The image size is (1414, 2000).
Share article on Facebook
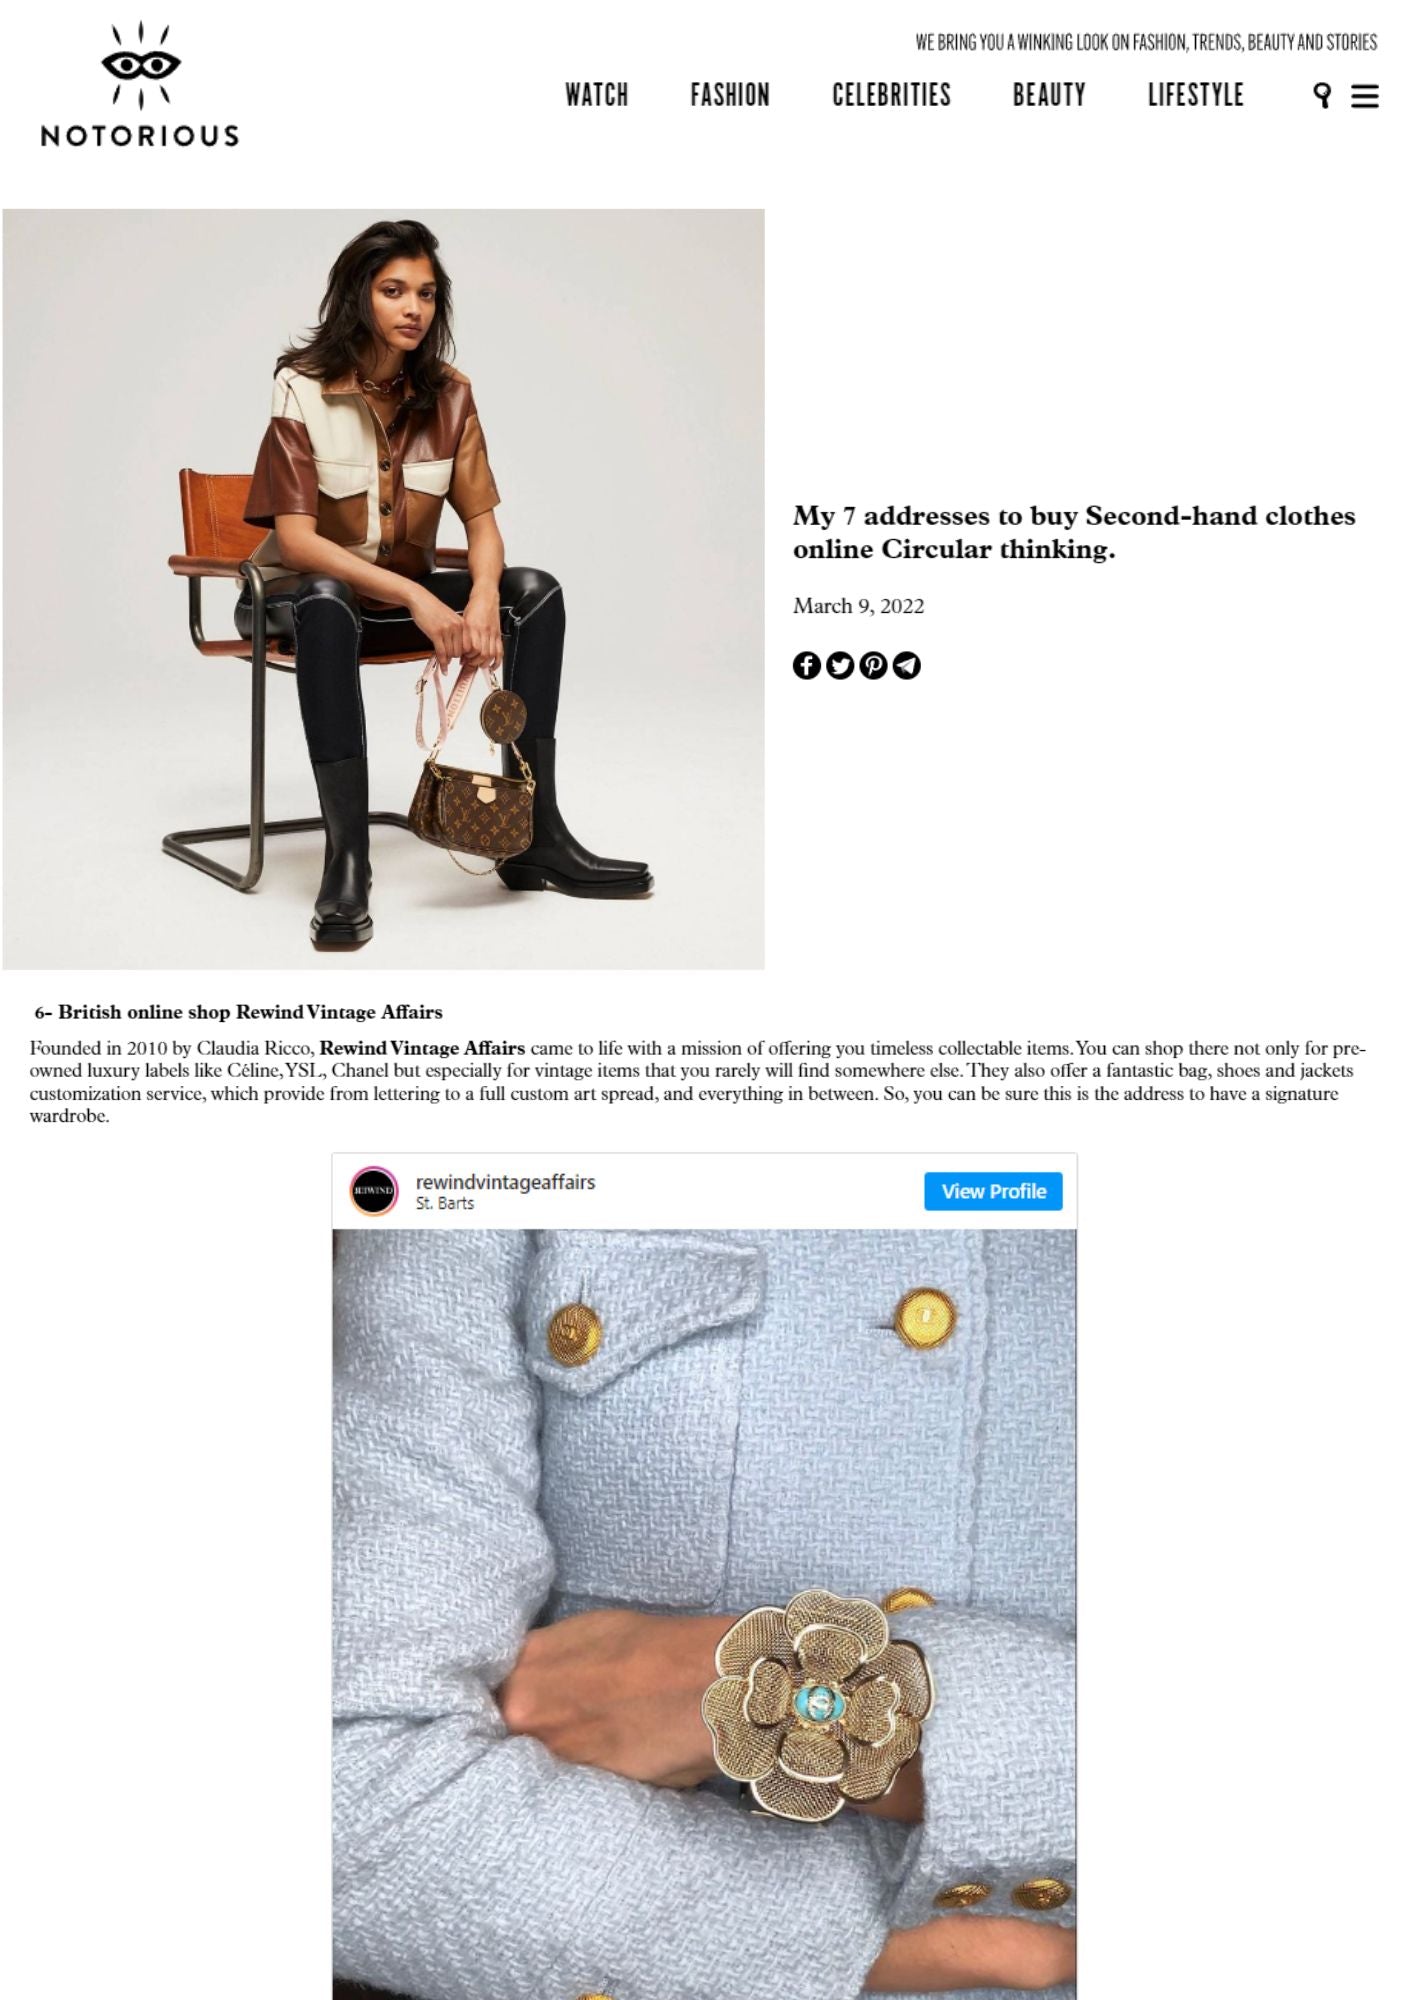point(807,665)
